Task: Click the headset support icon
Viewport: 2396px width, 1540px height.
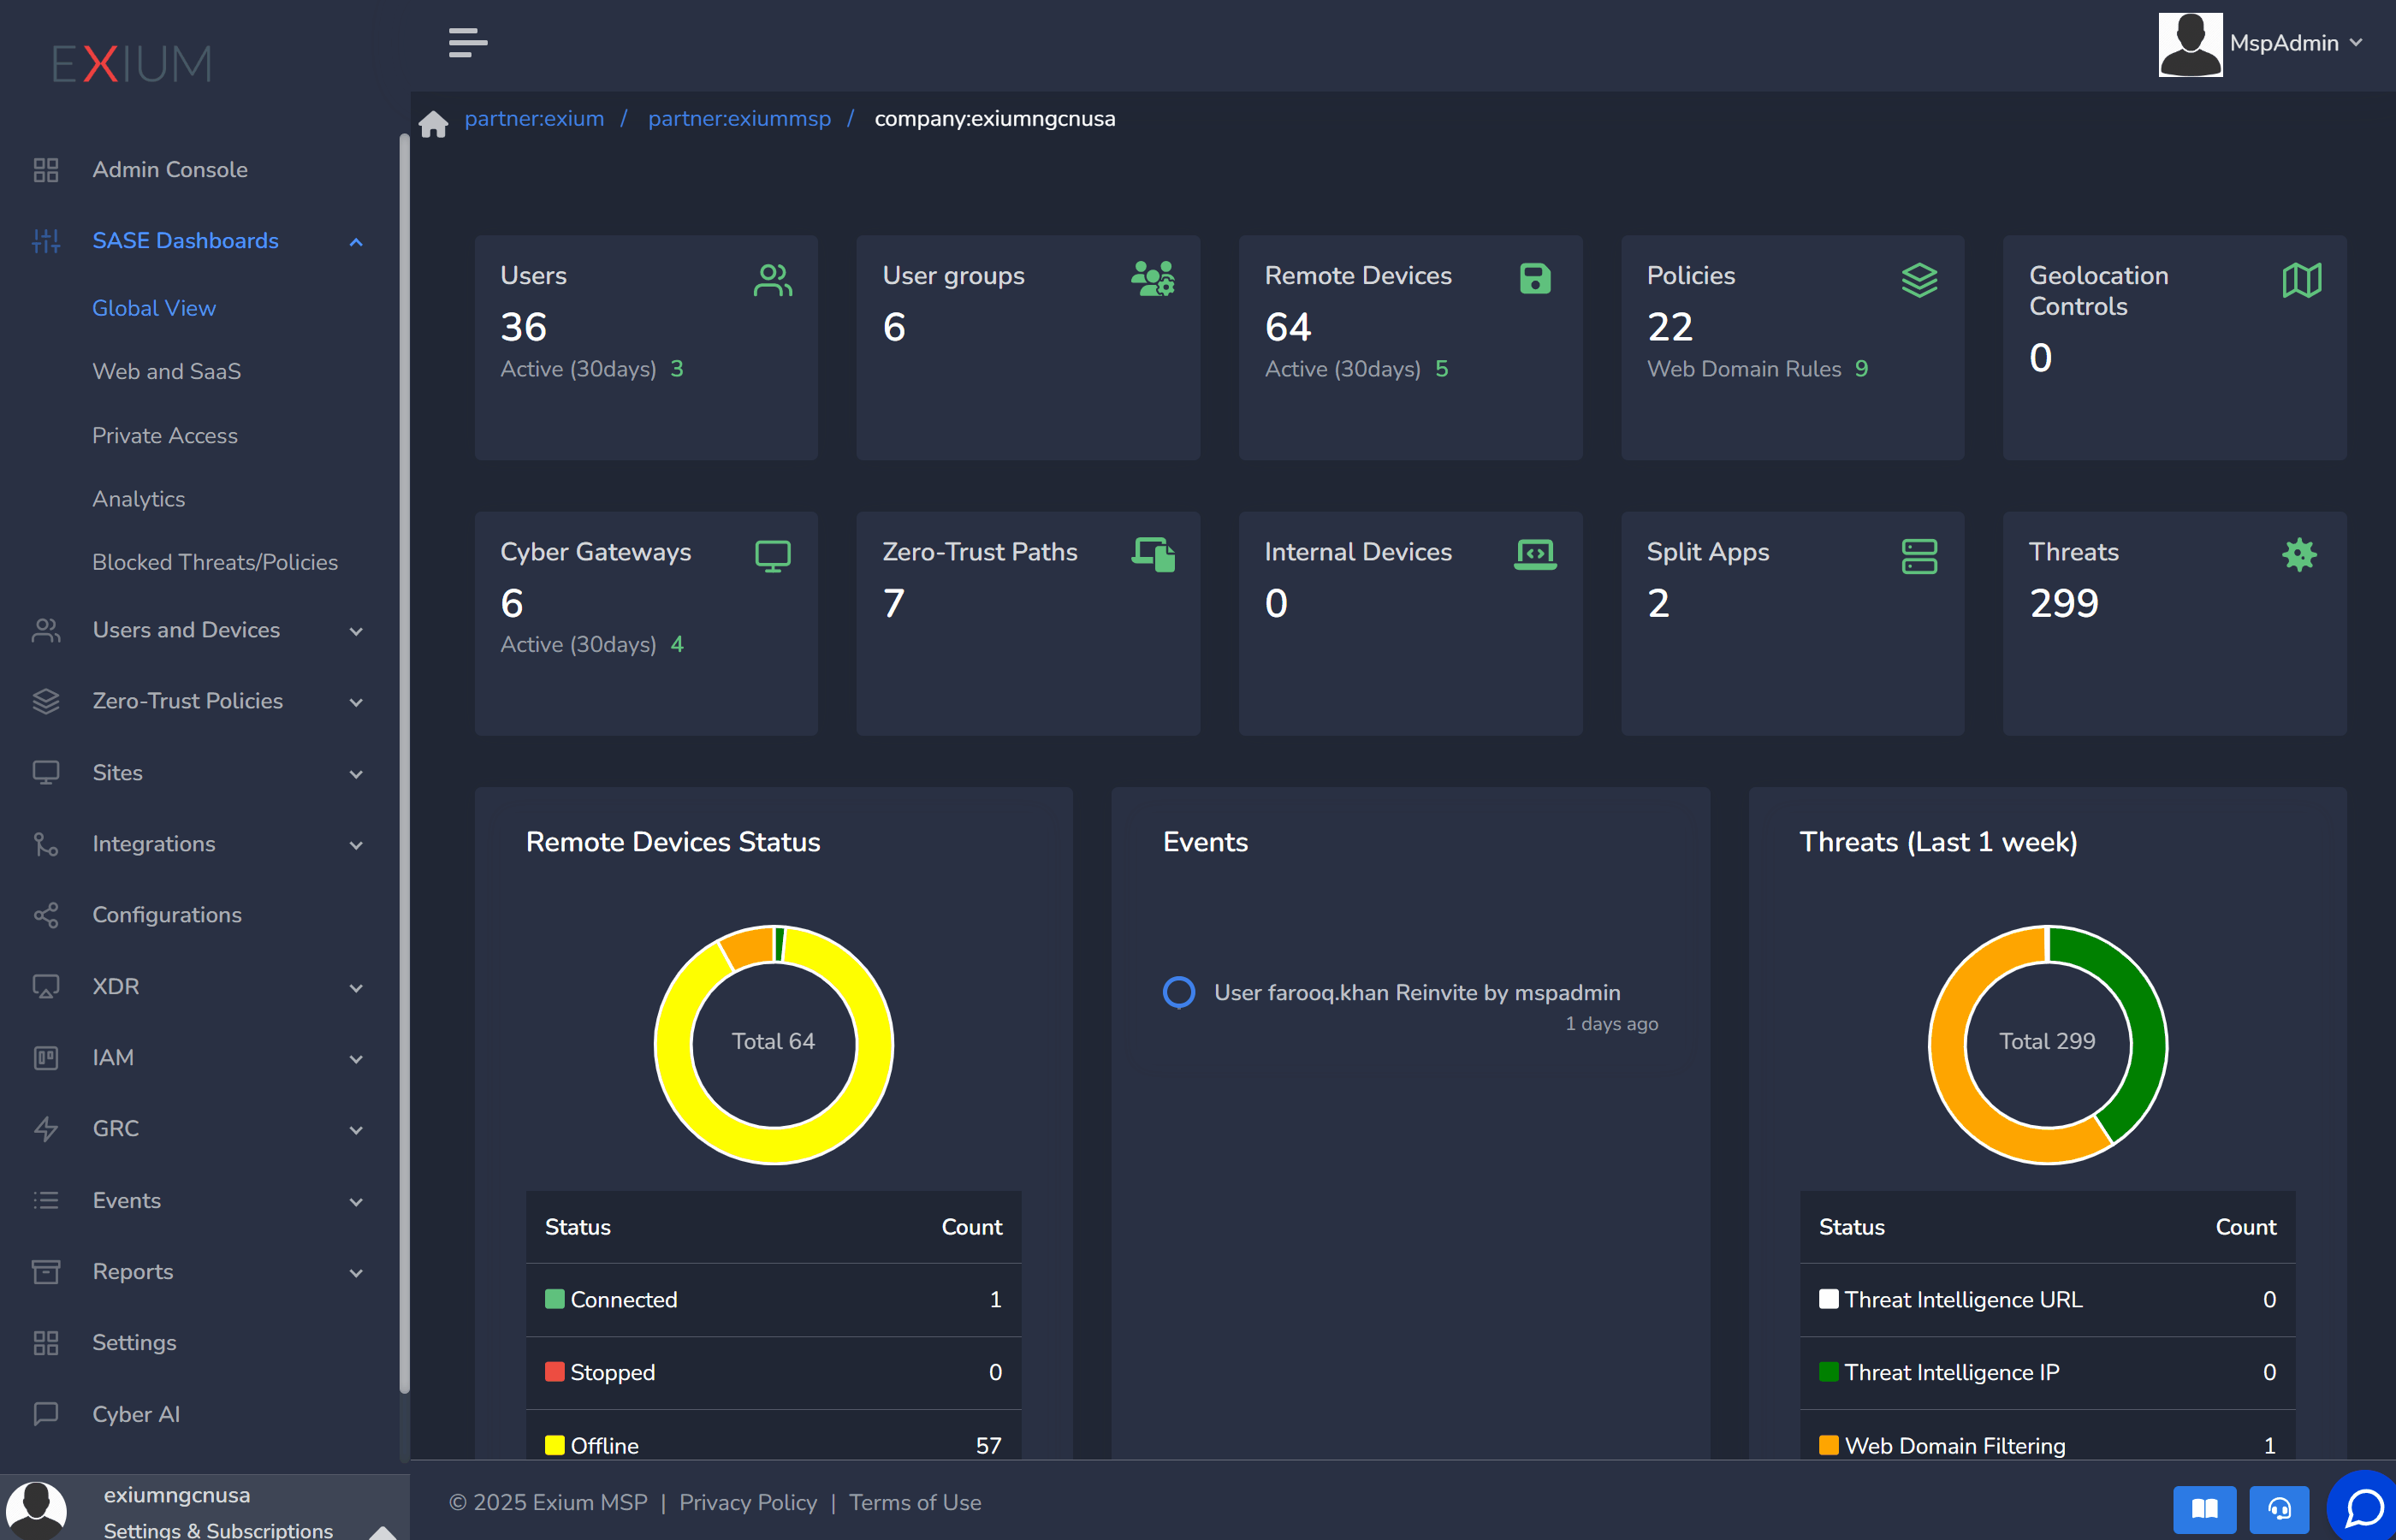Action: (2279, 1509)
